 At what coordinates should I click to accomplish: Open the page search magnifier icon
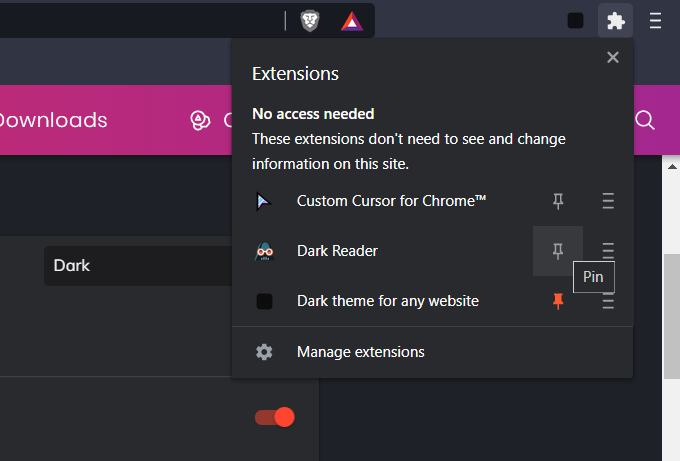tap(645, 120)
